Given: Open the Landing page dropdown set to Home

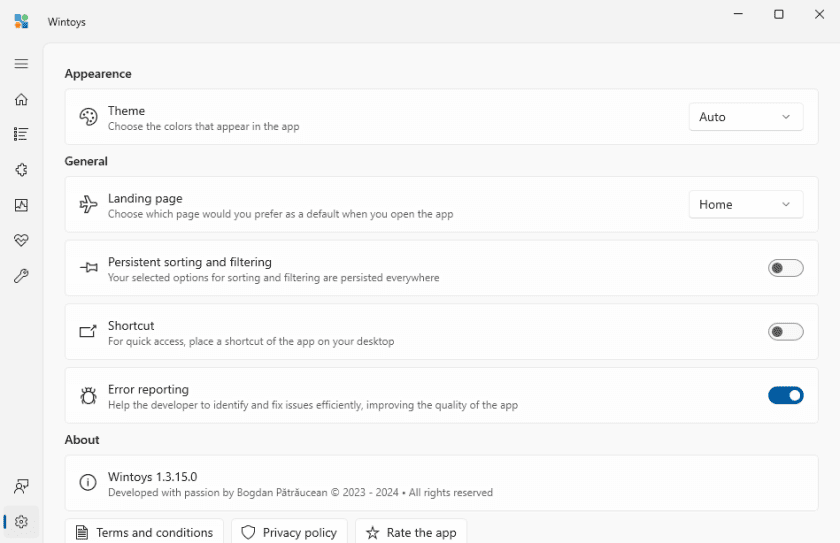Looking at the screenshot, I should [x=746, y=204].
